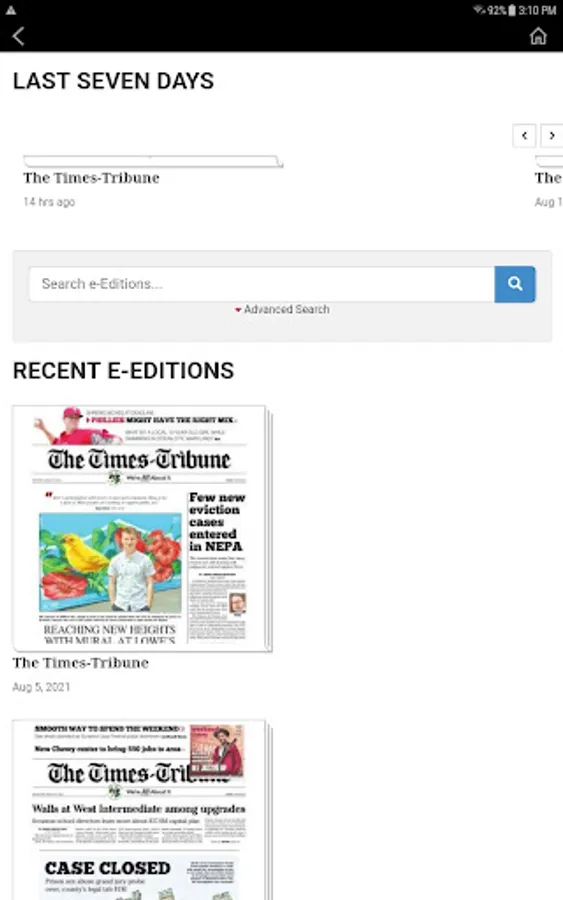Tap the 14 hrs ago timestamp
Screen dimensions: 563x900
pyautogui.click(x=49, y=202)
